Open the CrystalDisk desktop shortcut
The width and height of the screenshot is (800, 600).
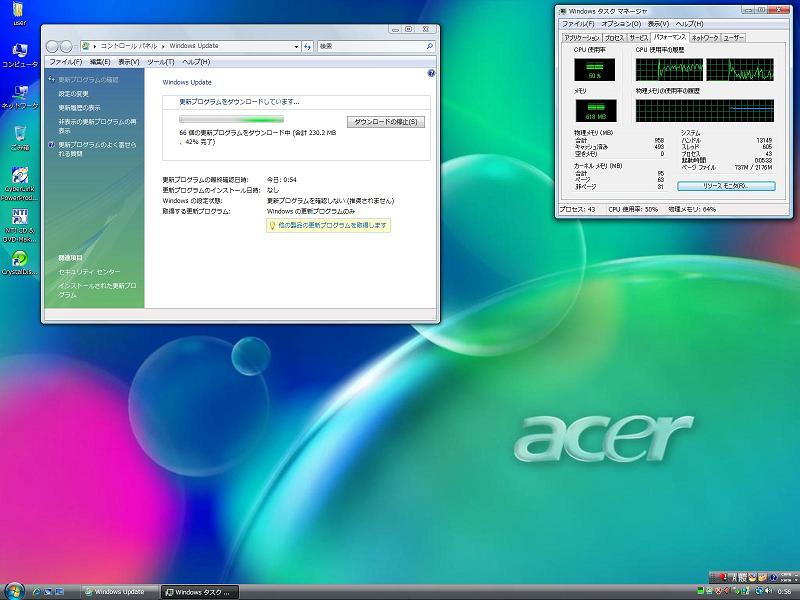tap(19, 260)
